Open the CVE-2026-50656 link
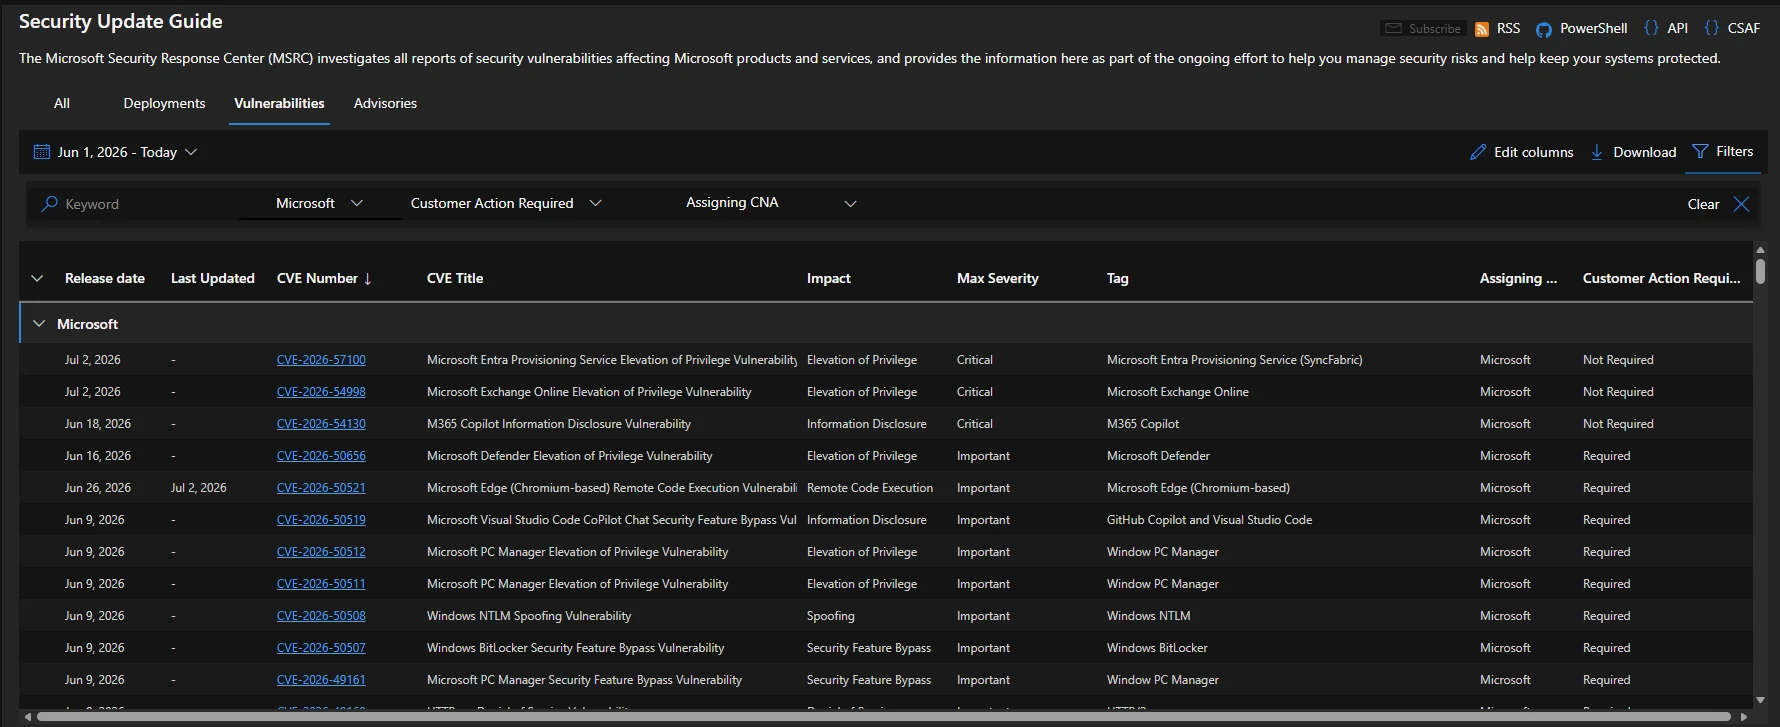Screen dimensions: 1780x727 click(321, 456)
